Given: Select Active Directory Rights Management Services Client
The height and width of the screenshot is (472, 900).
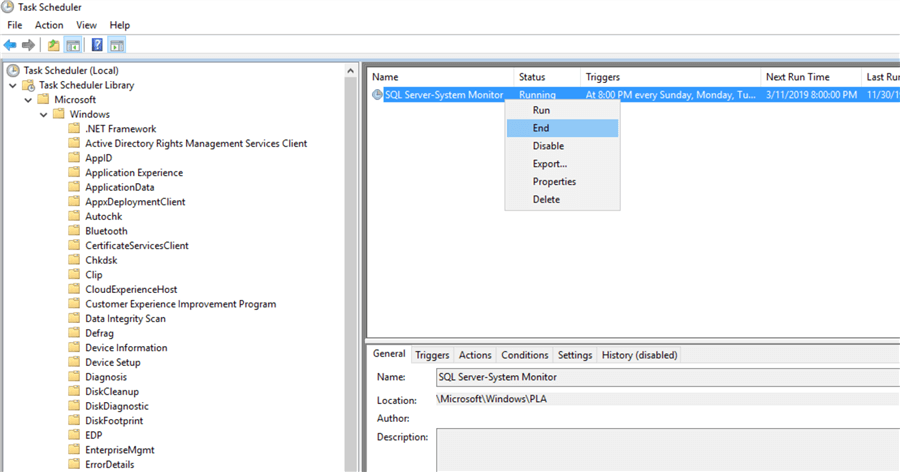Looking at the screenshot, I should tap(196, 144).
